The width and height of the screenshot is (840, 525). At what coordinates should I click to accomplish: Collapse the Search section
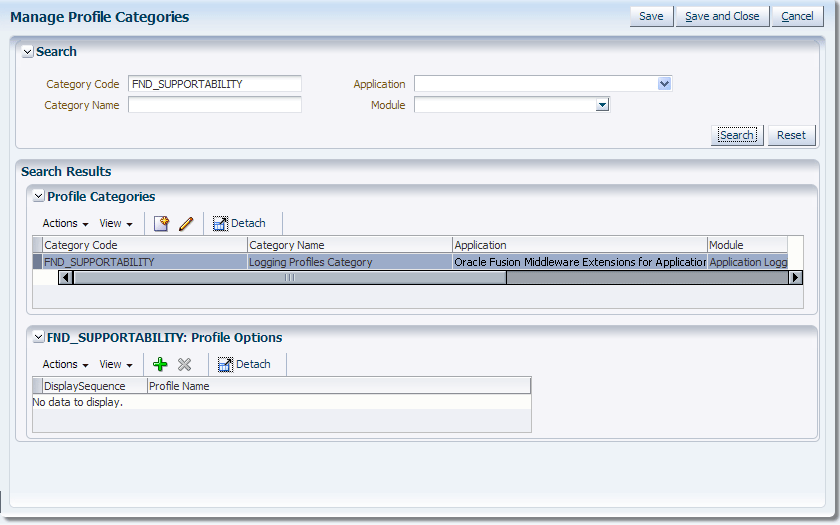pyautogui.click(x=27, y=52)
